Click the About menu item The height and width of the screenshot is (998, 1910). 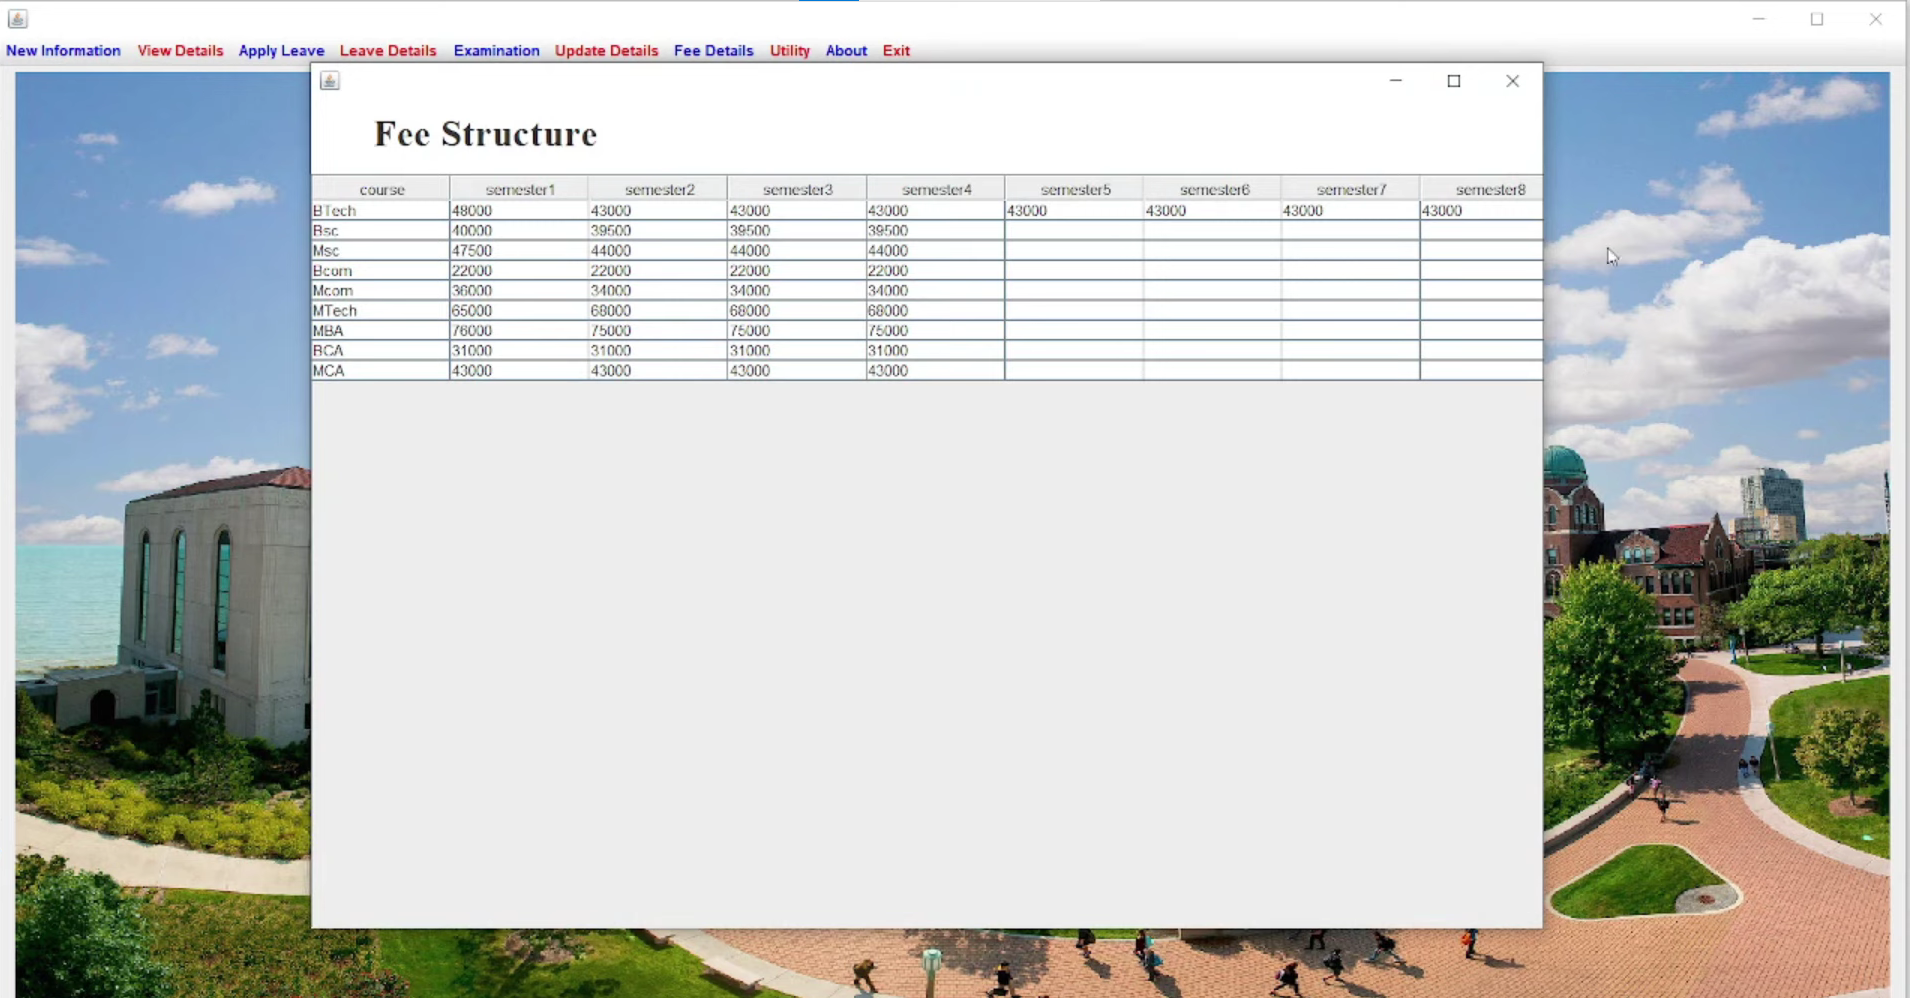[845, 50]
